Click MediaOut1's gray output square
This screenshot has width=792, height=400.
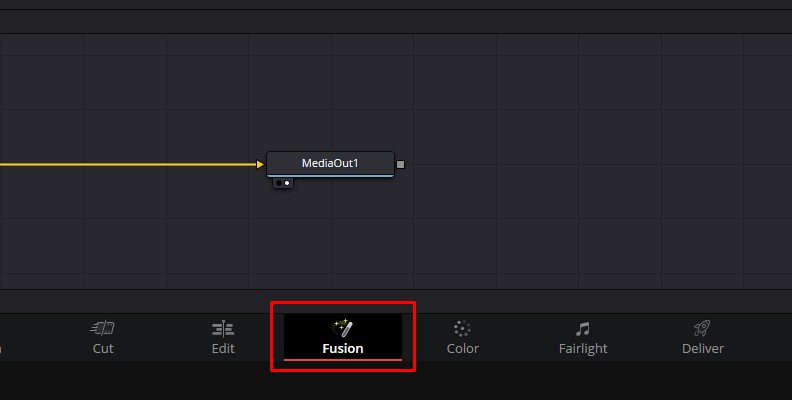pos(401,164)
